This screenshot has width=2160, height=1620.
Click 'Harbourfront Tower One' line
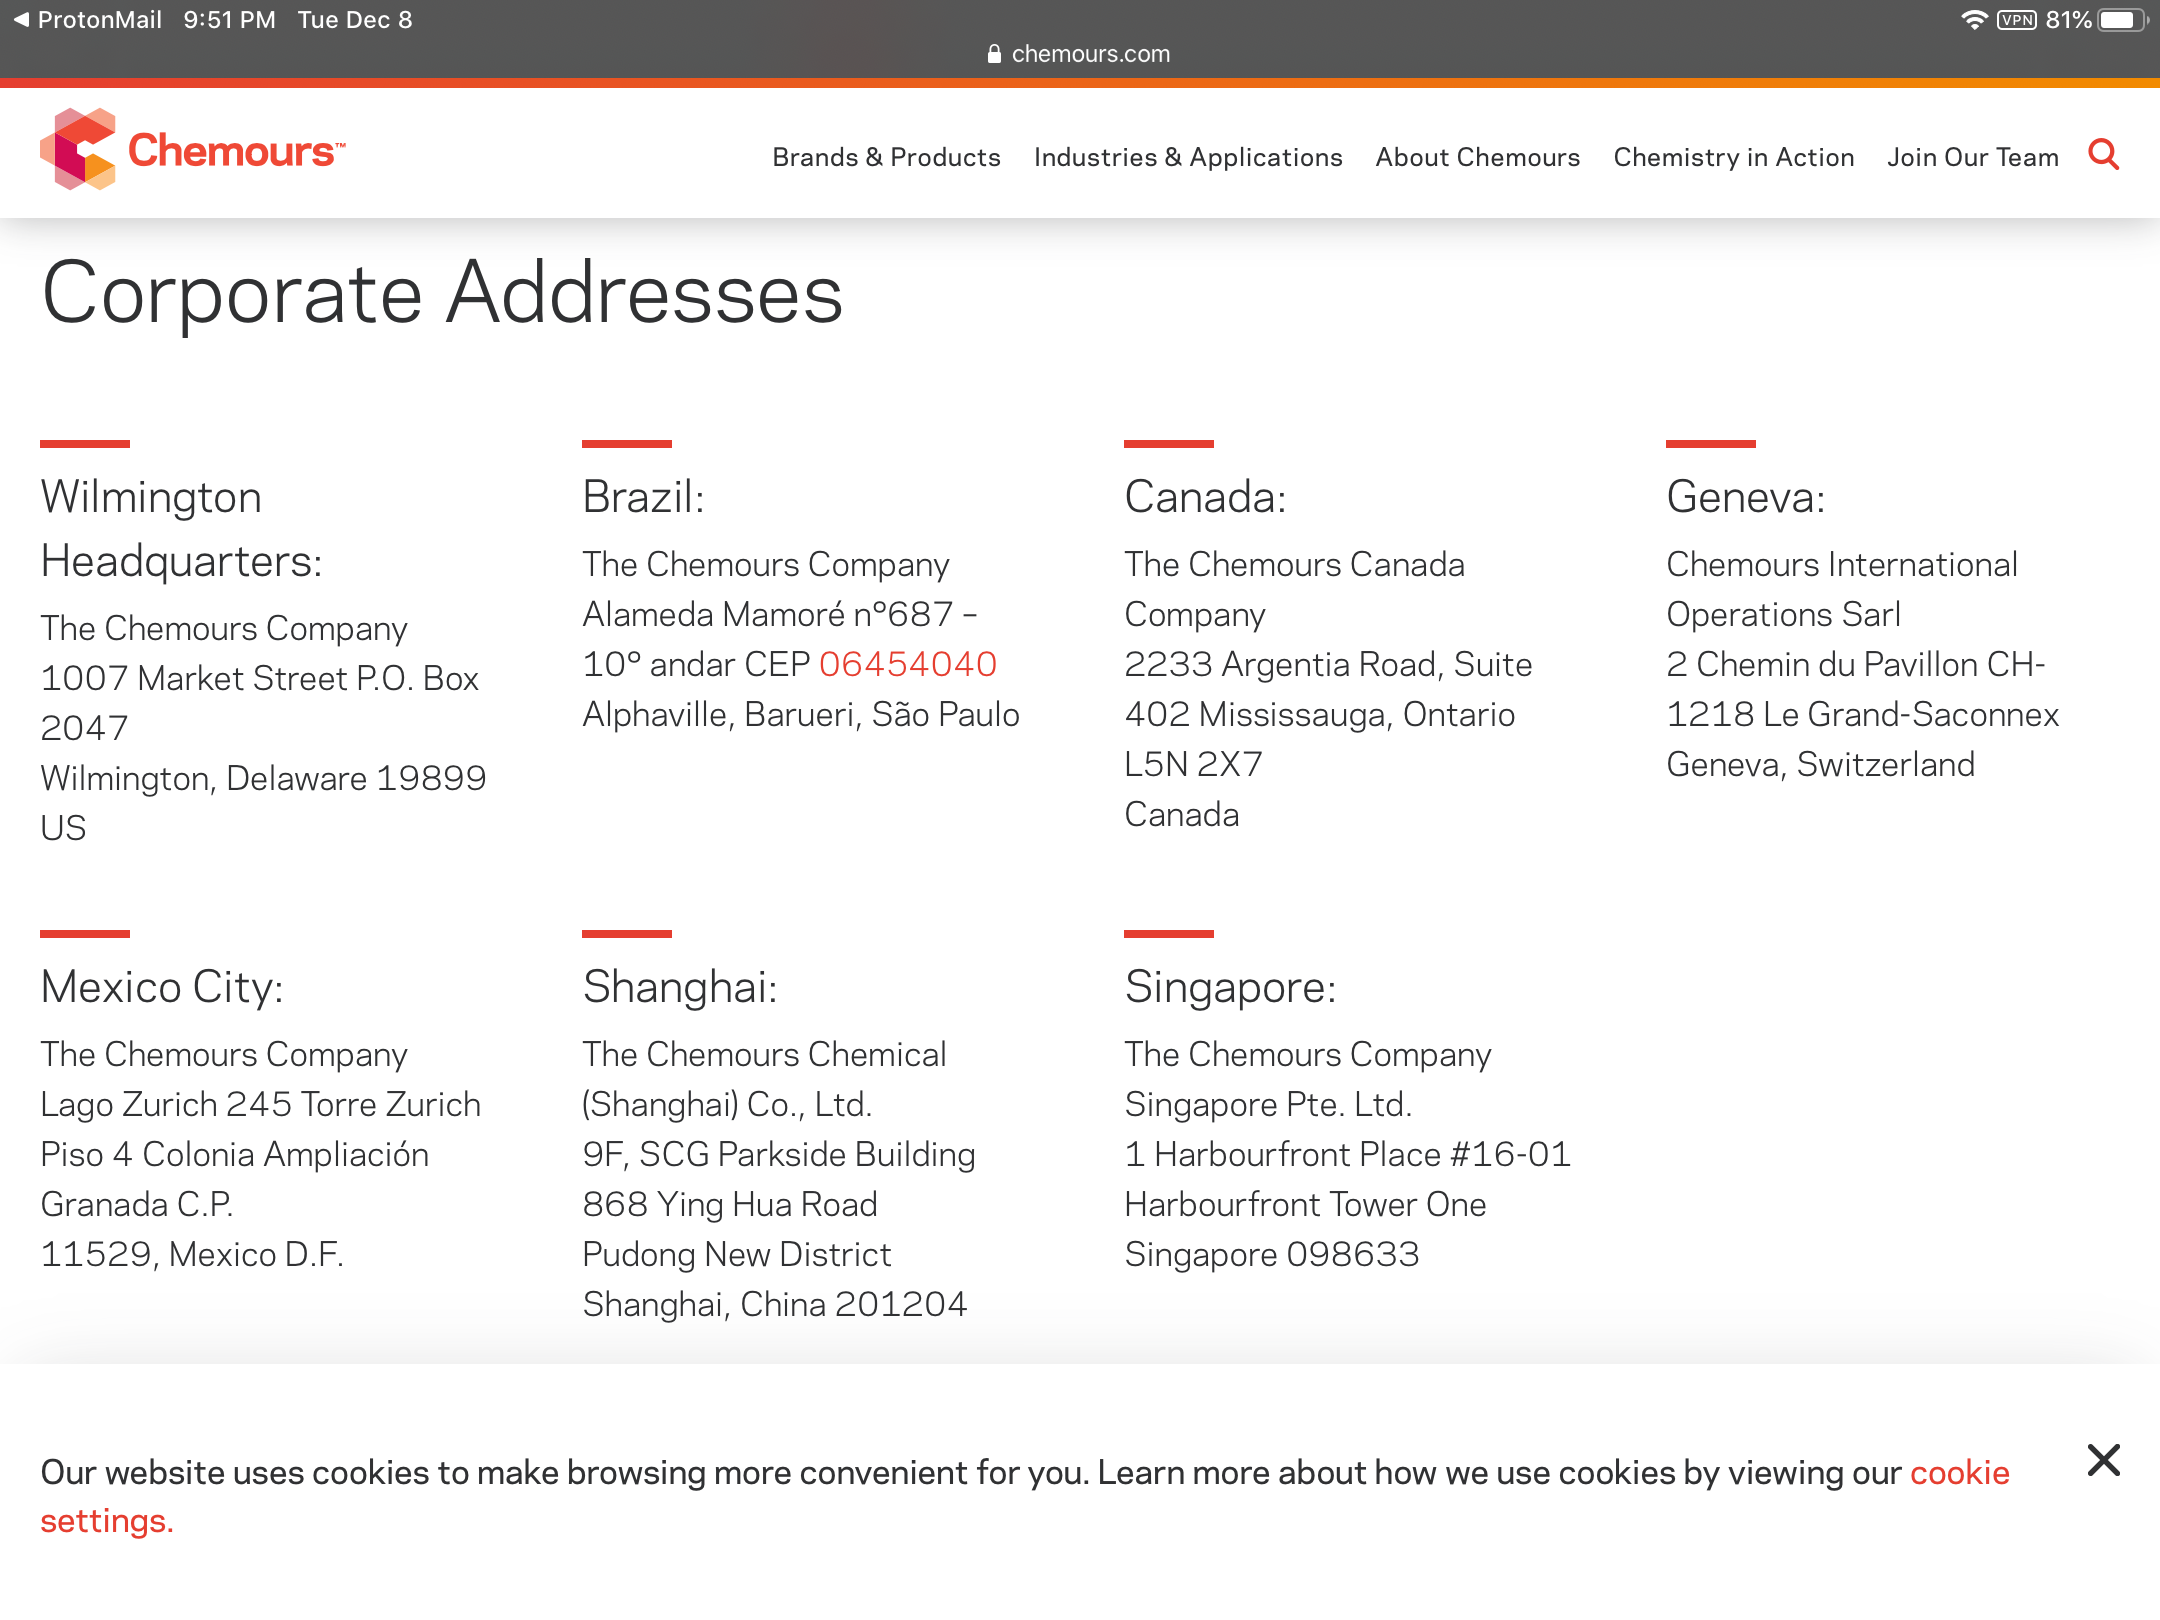pyautogui.click(x=1305, y=1204)
